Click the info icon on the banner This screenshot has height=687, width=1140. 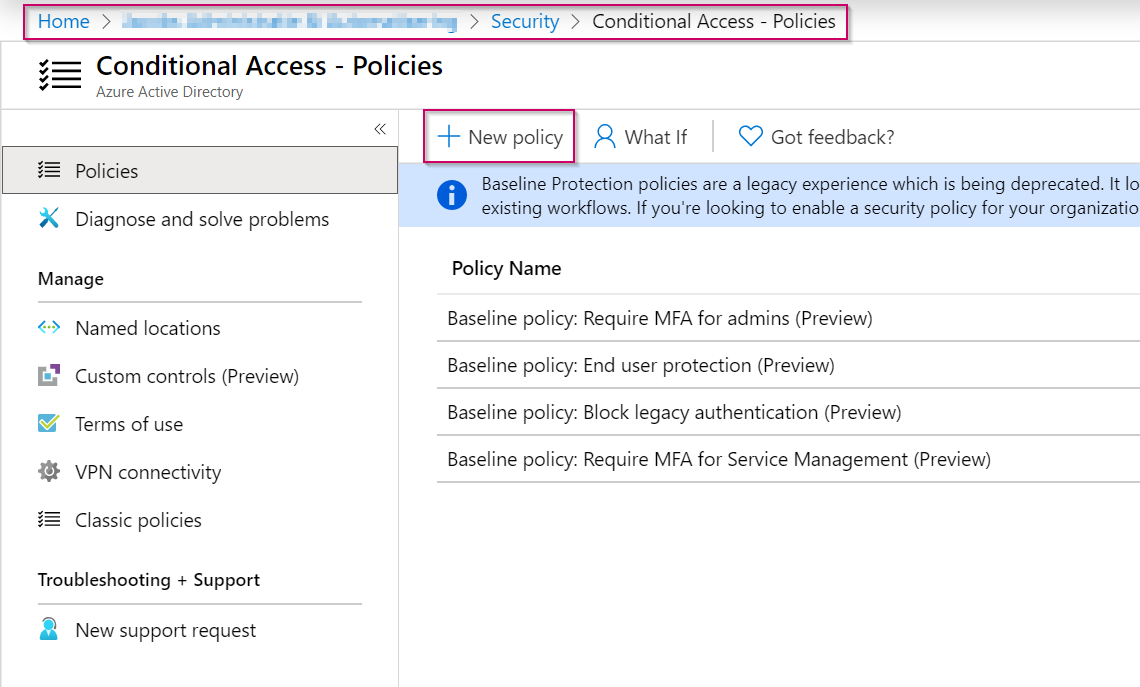tap(451, 196)
